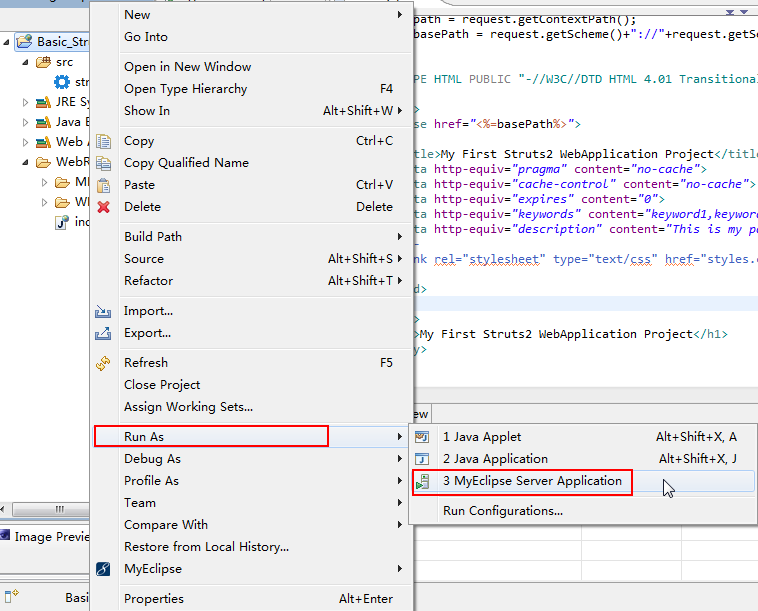
Task: Select the Run As menu entry
Action: point(253,436)
